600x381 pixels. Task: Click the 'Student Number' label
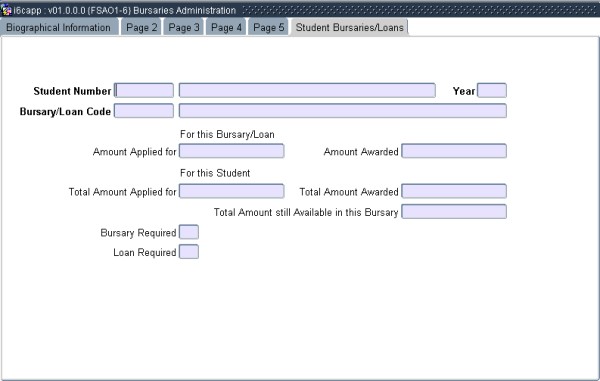(72, 91)
